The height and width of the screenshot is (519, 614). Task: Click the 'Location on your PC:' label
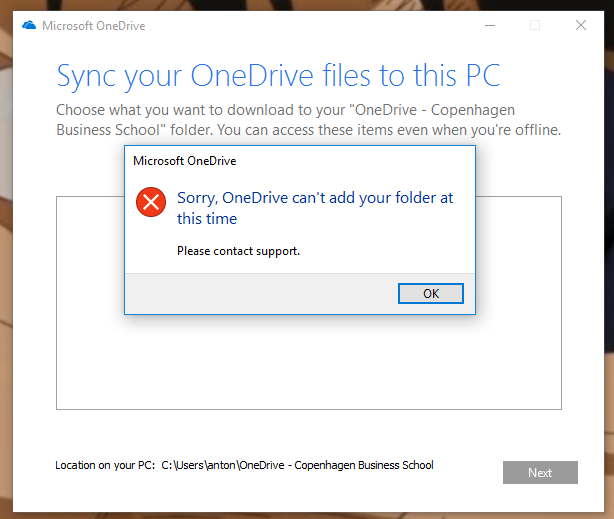click(x=105, y=465)
